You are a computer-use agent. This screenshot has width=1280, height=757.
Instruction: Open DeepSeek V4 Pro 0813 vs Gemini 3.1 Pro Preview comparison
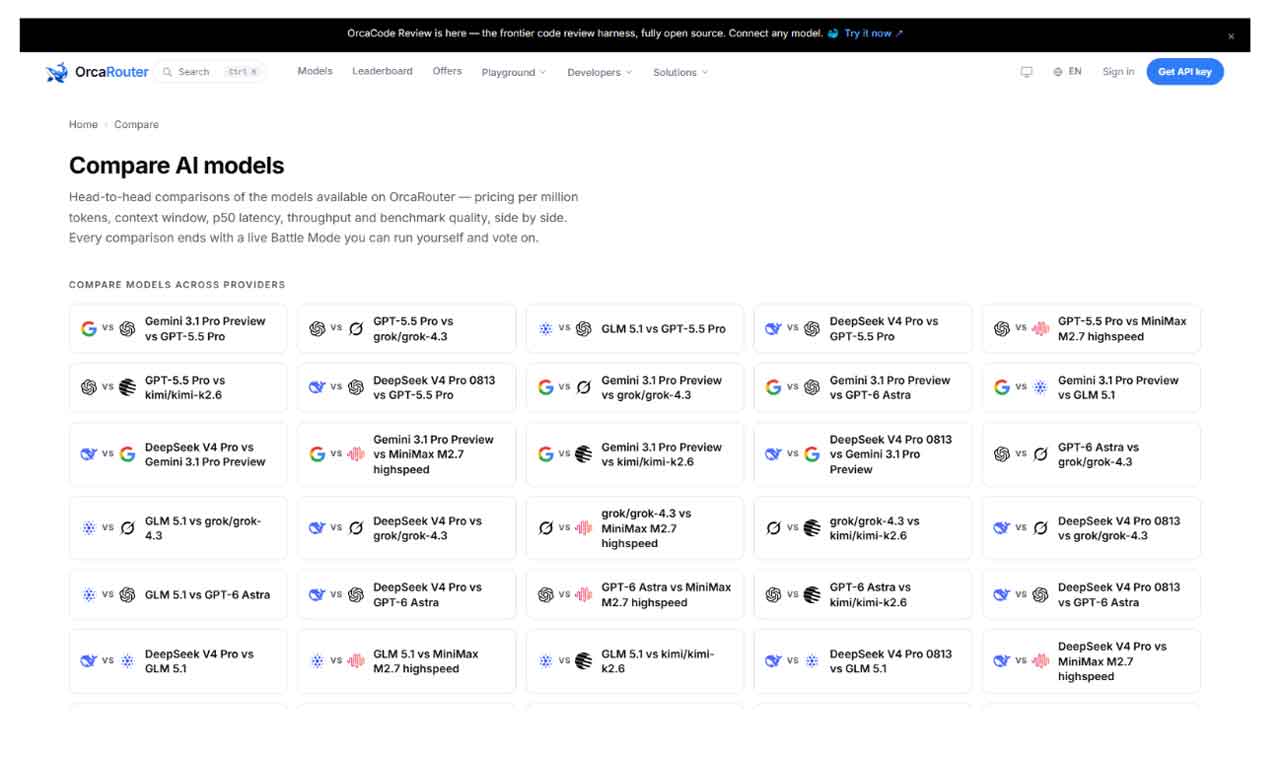click(x=863, y=454)
